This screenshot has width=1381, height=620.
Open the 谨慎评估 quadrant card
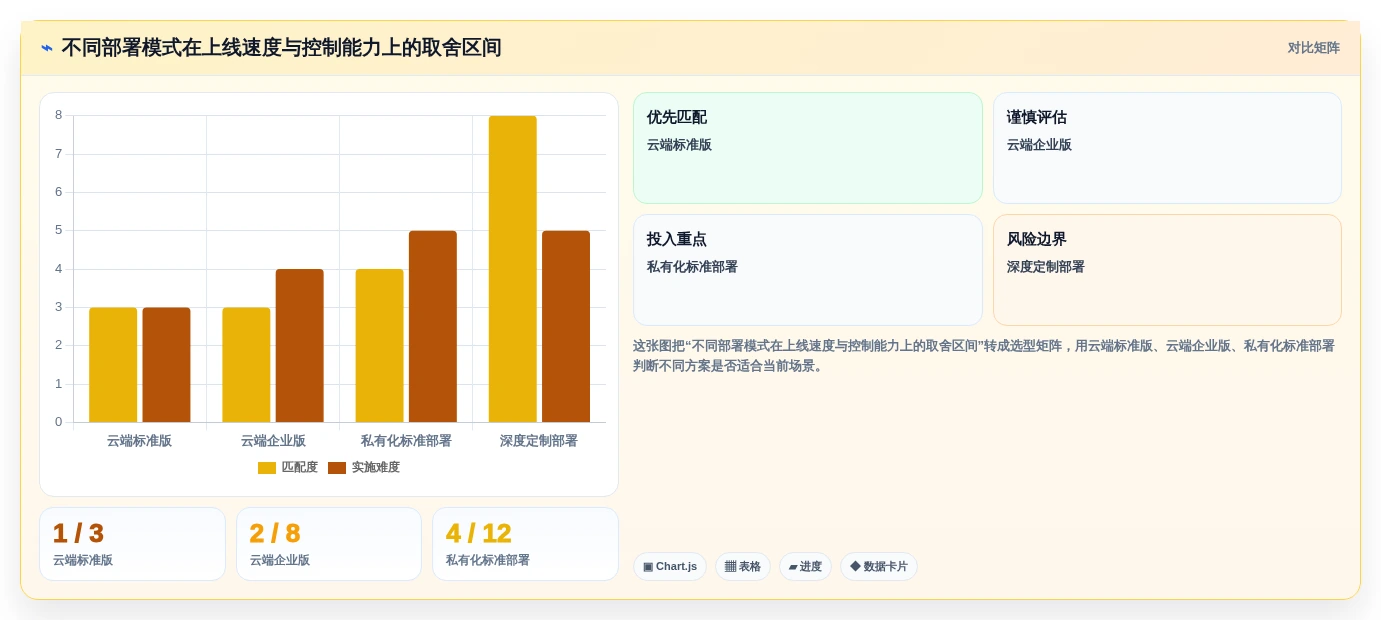(x=1167, y=148)
